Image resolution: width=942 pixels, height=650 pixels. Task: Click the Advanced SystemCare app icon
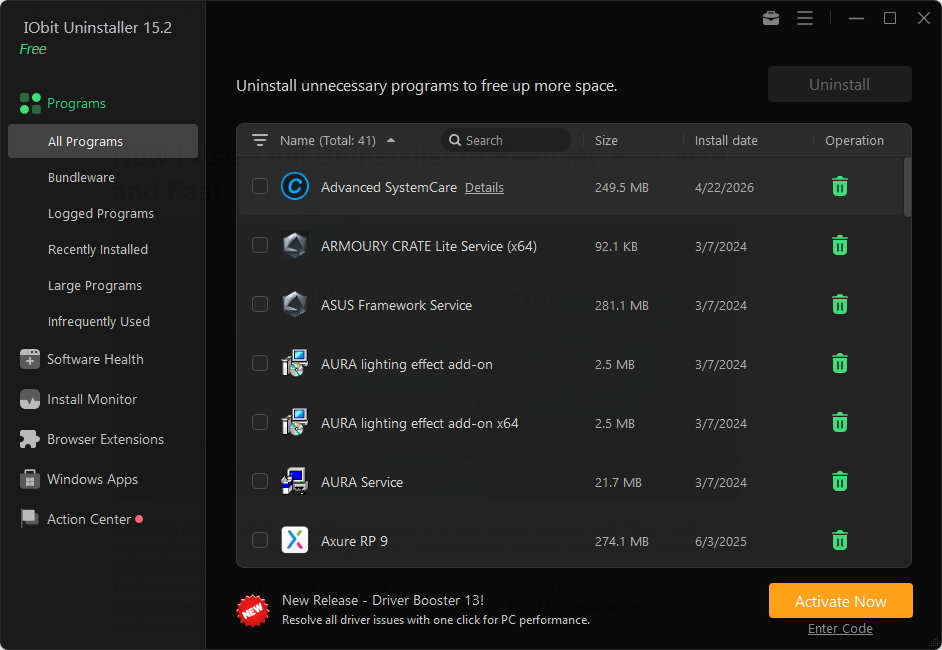click(295, 187)
